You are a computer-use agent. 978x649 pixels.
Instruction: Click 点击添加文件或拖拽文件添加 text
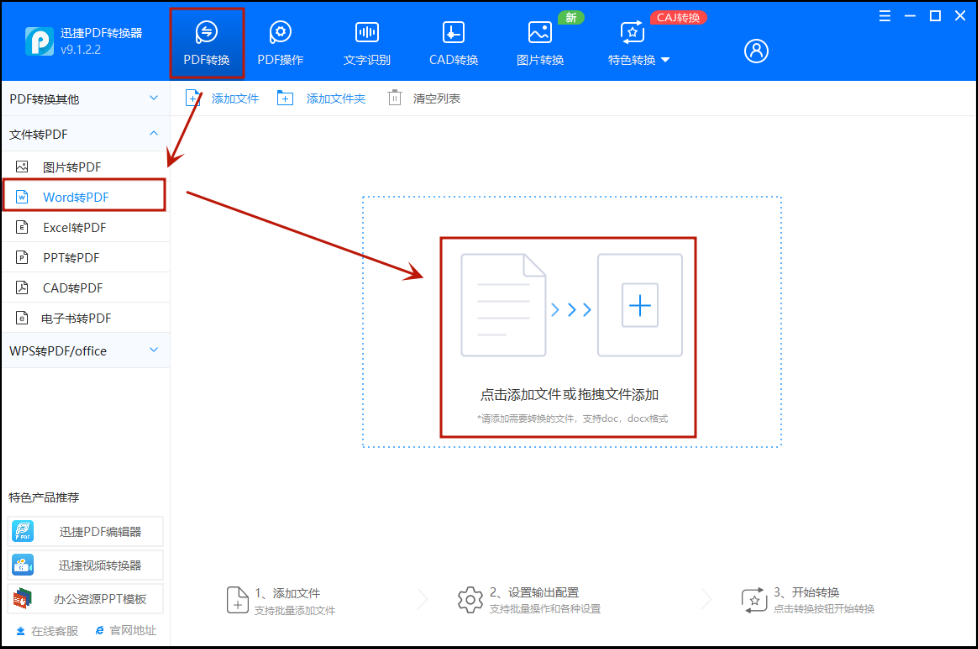click(569, 395)
